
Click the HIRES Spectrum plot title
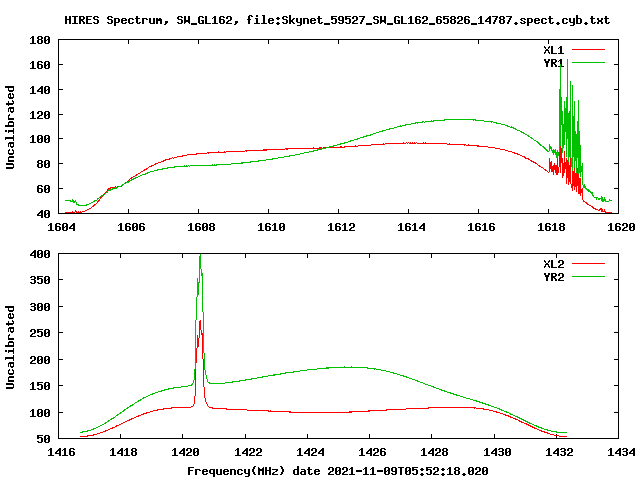[x=337, y=20]
